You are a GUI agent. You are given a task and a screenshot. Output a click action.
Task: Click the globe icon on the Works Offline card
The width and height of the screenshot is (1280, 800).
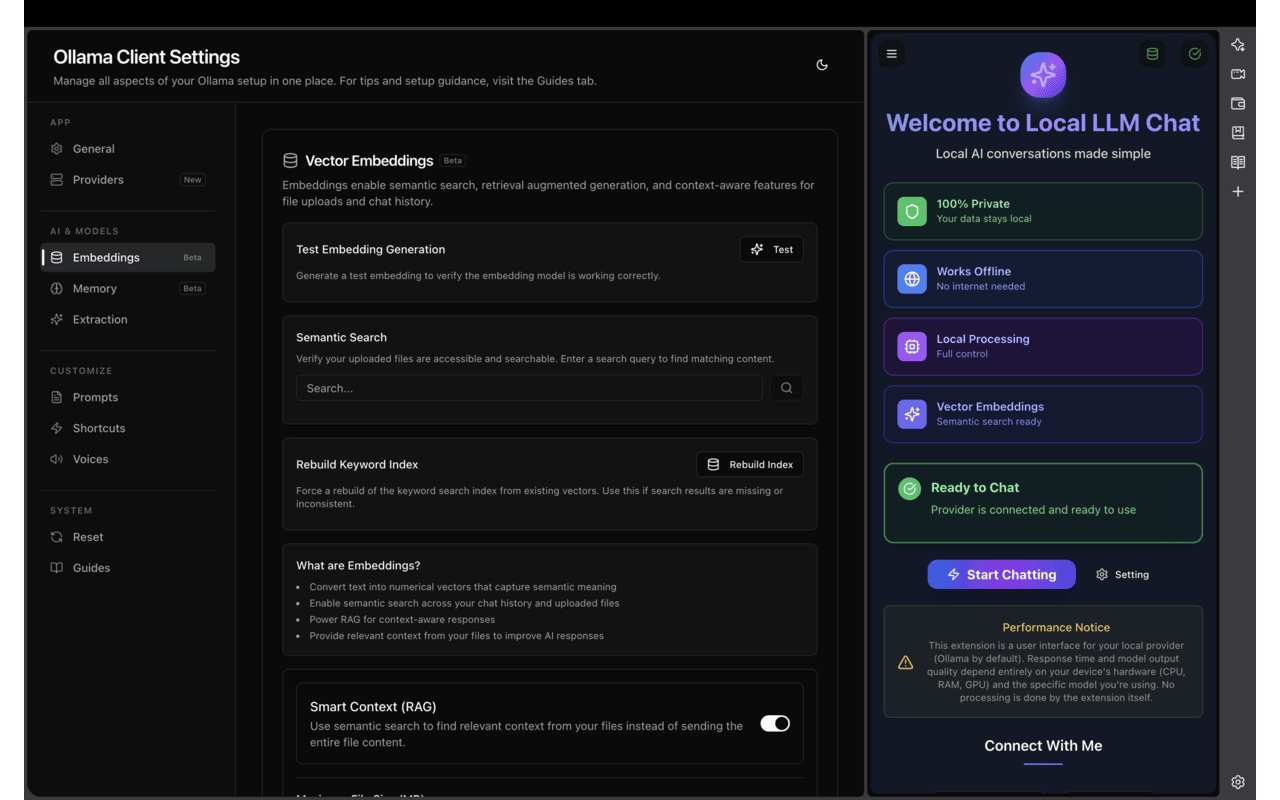point(912,279)
